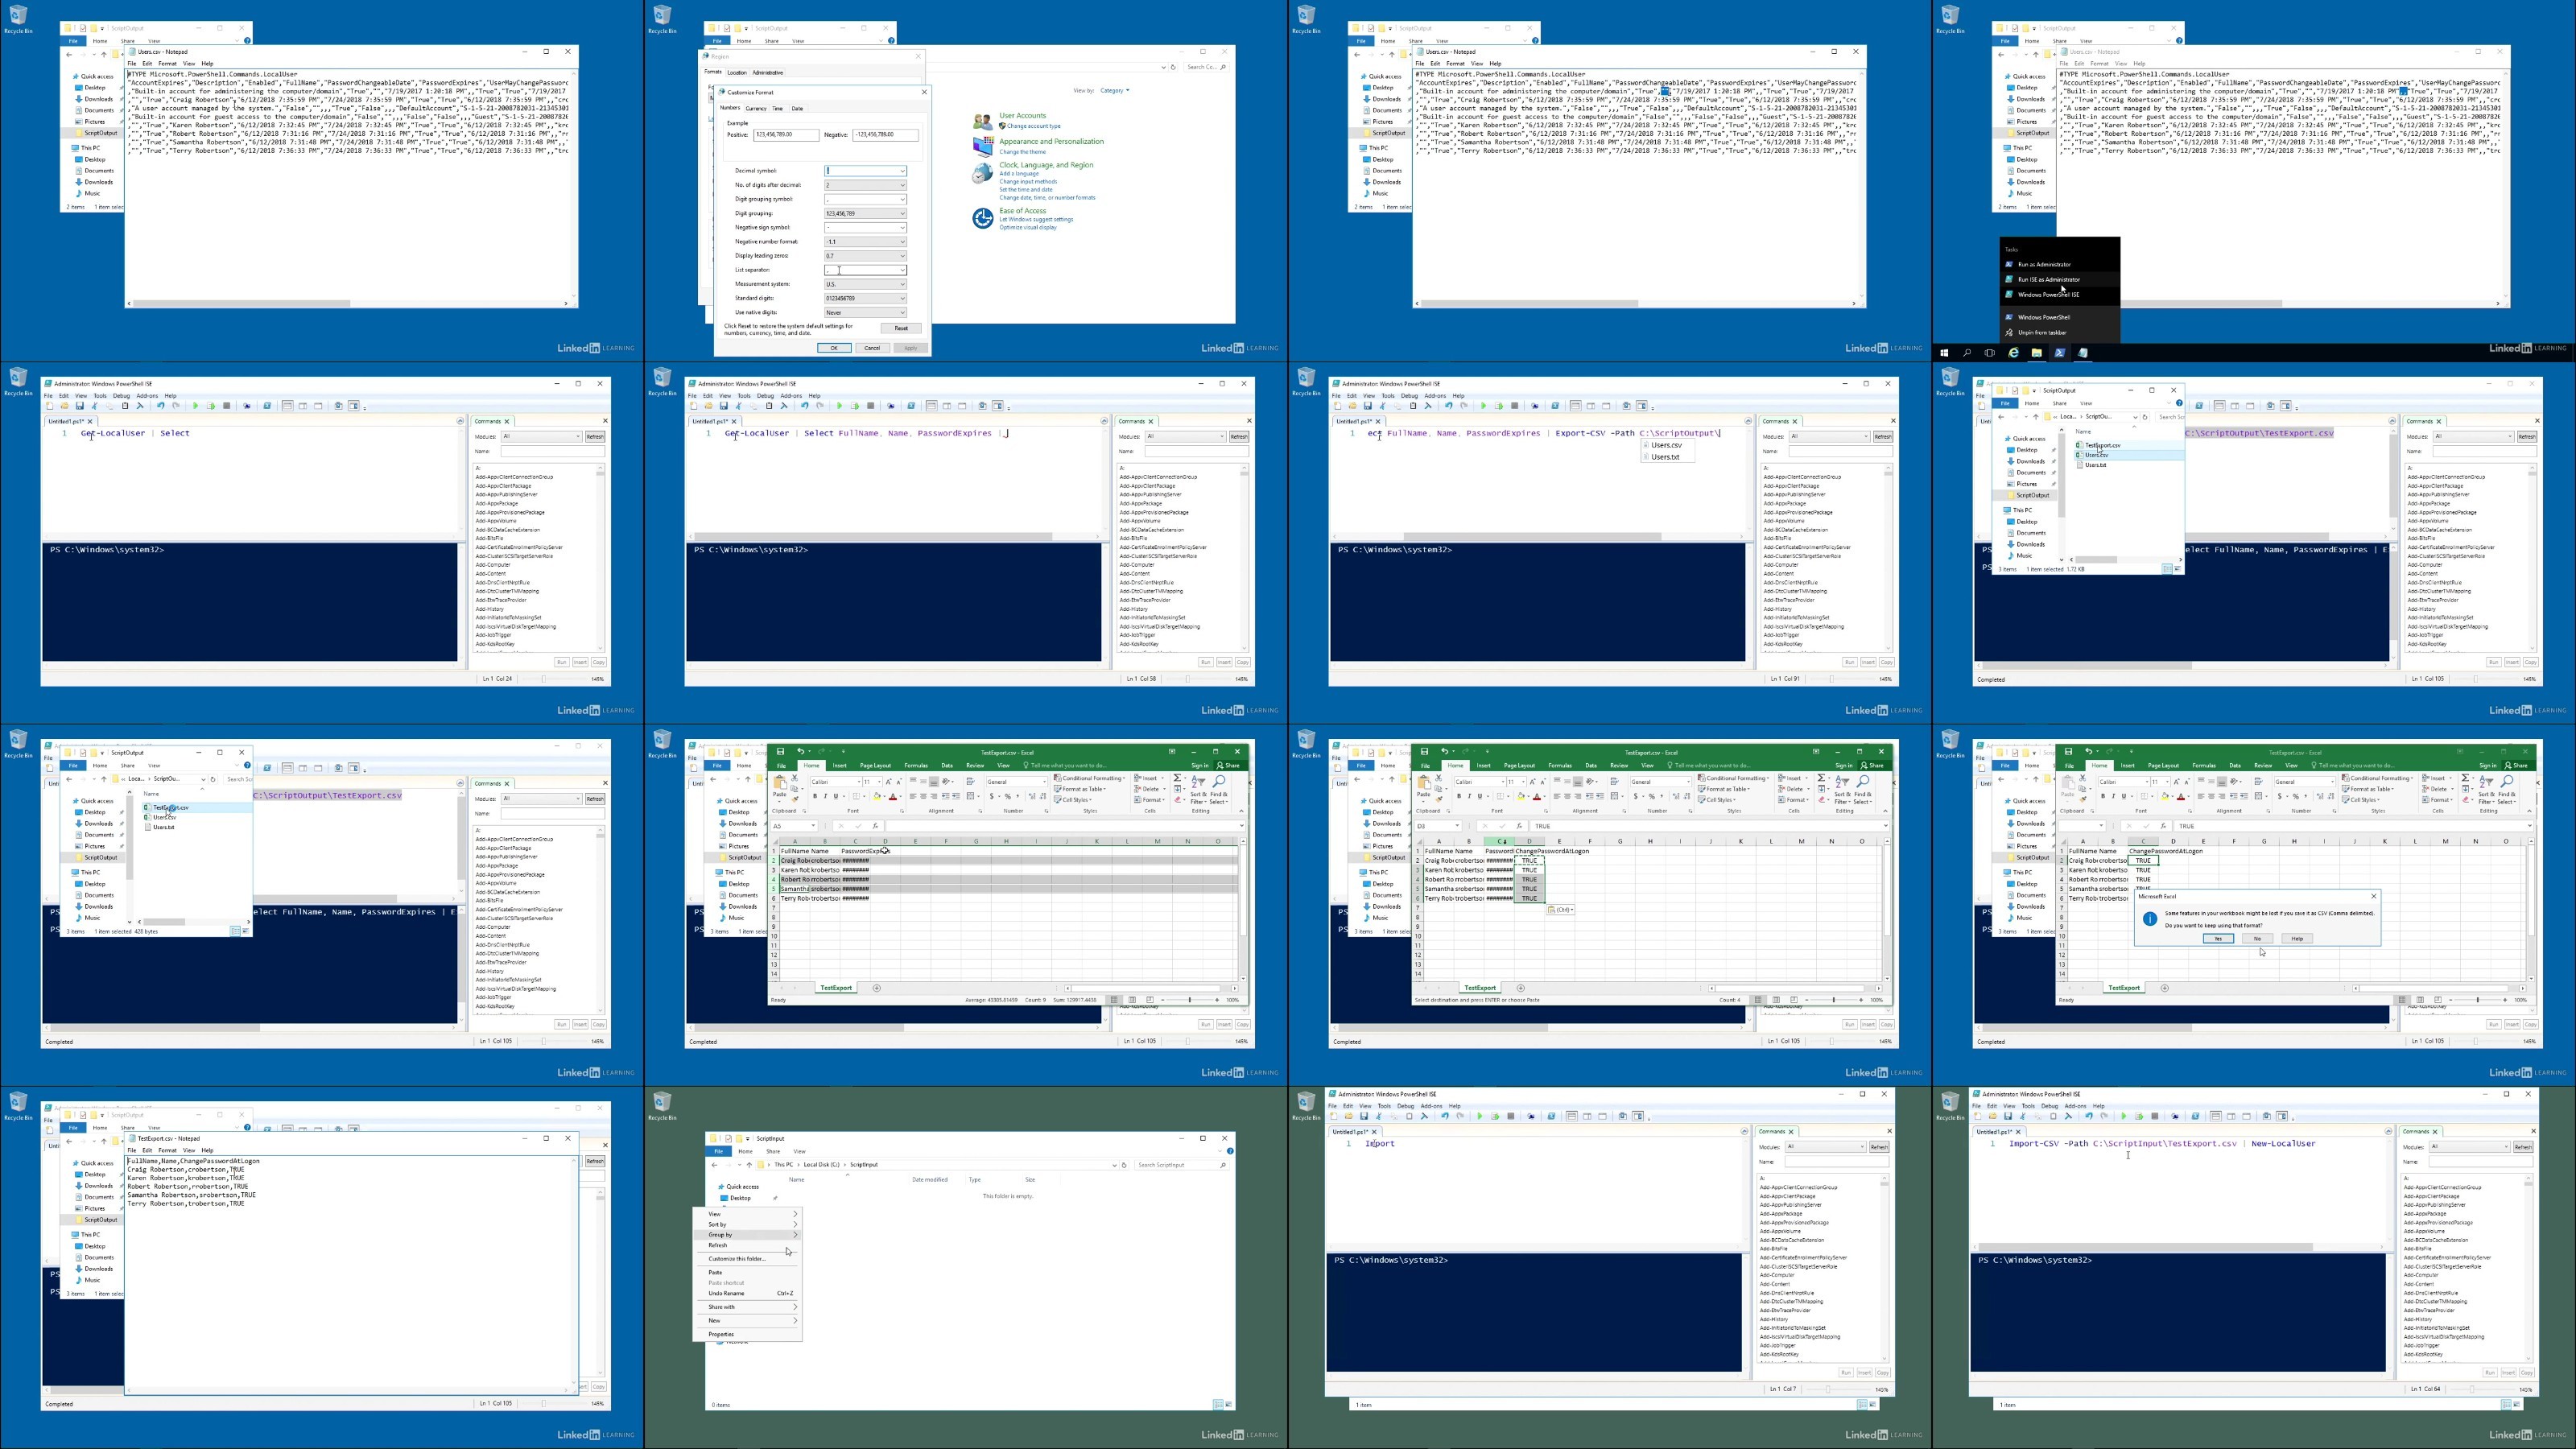This screenshot has height=1449, width=2576.
Task: Select Undo Rename in the context menu
Action: [748, 1293]
